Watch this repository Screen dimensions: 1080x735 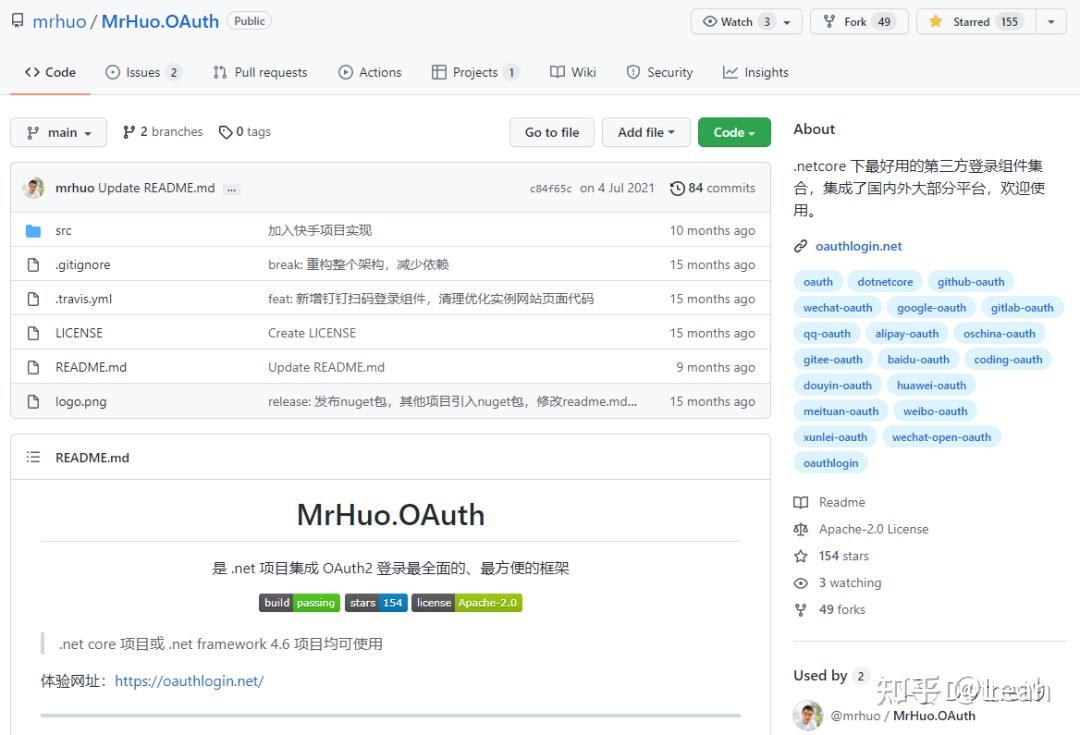pyautogui.click(x=737, y=20)
